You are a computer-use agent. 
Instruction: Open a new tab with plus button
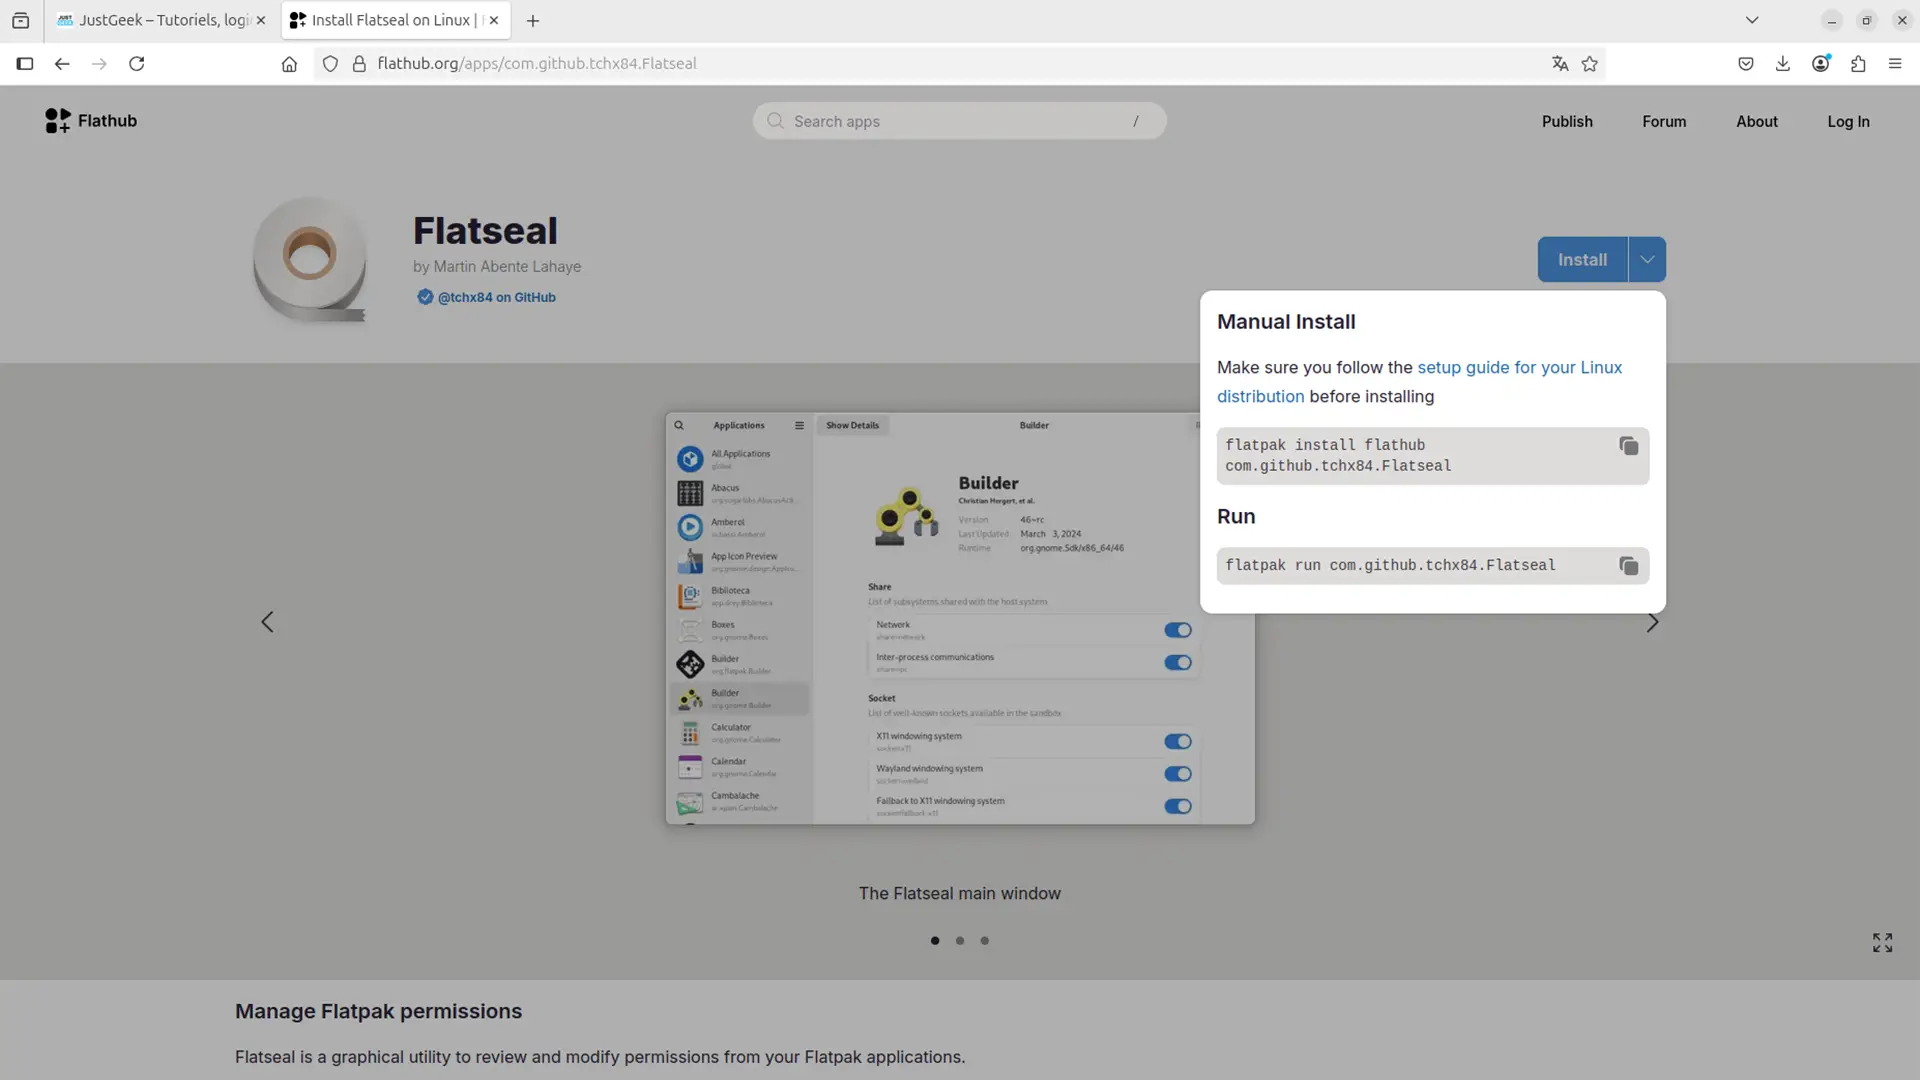click(533, 21)
